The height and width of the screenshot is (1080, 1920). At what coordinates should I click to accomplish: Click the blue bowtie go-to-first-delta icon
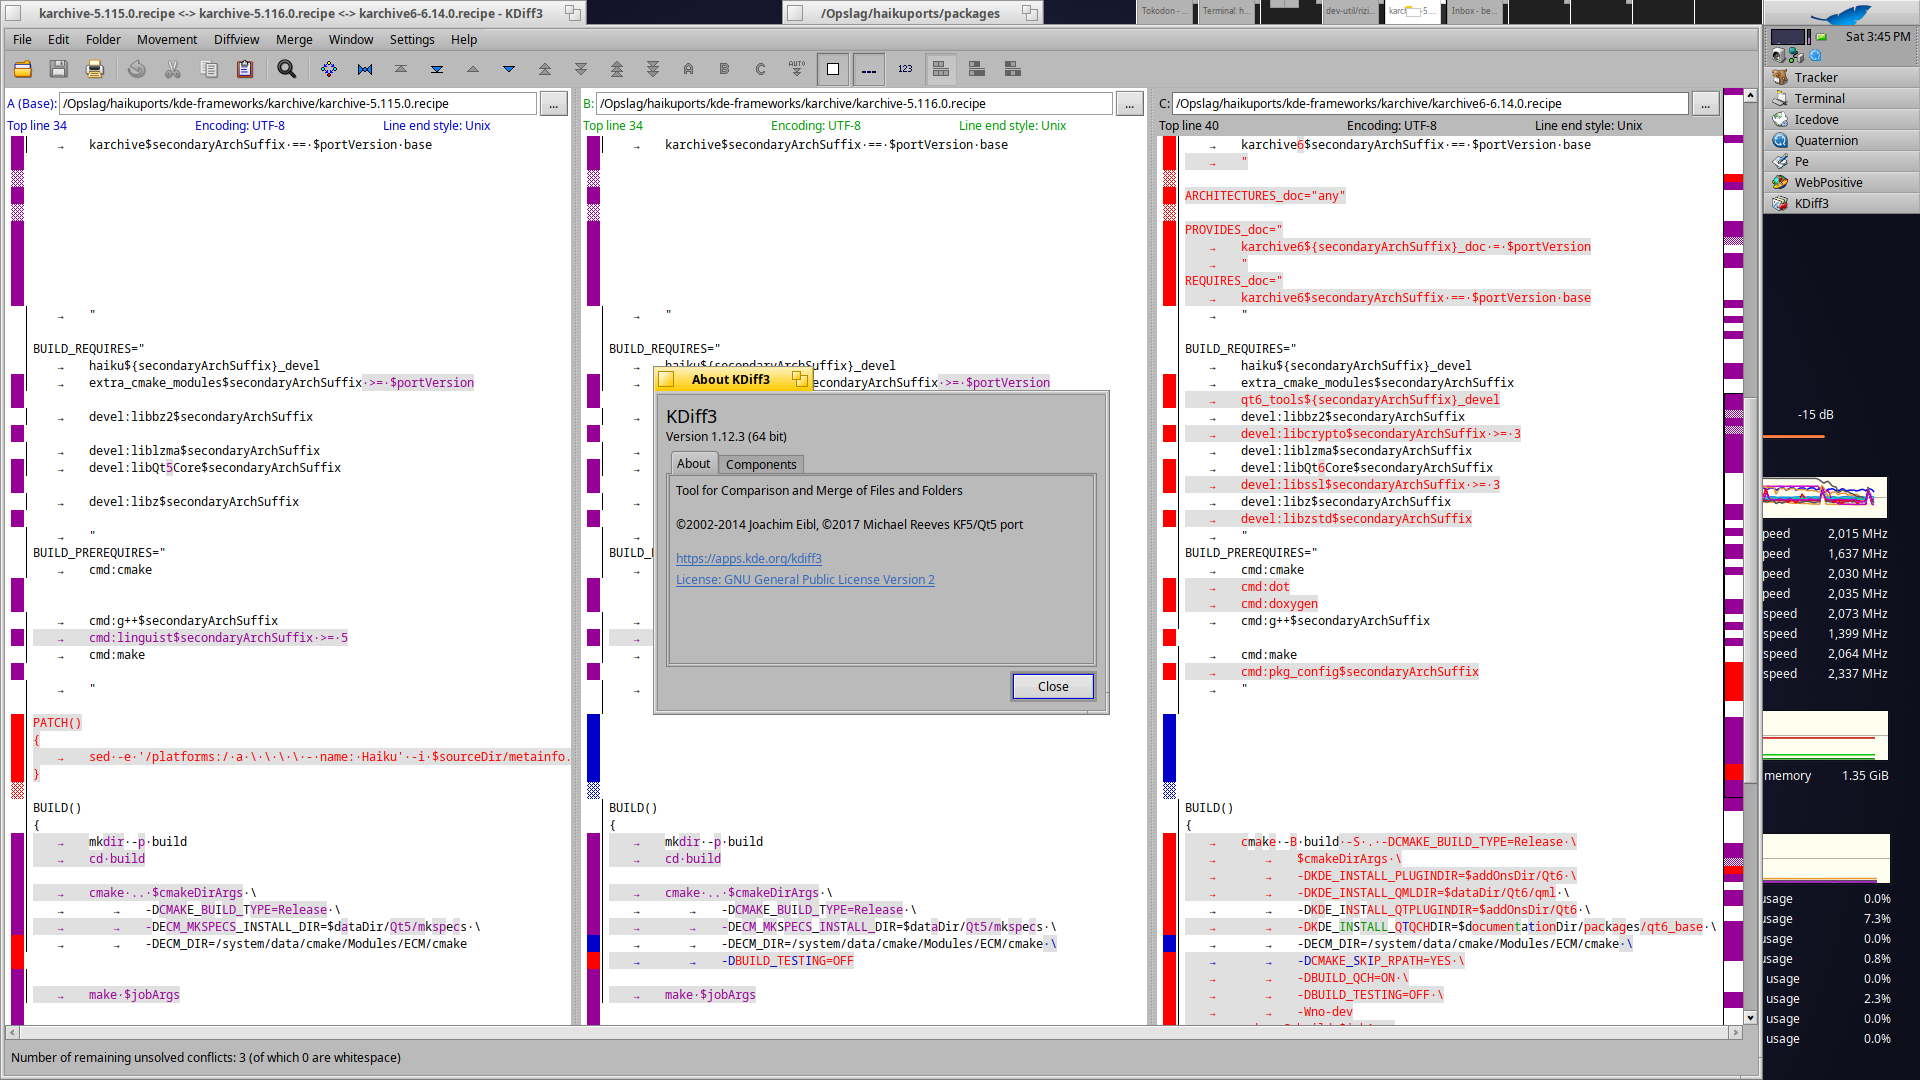(365, 69)
